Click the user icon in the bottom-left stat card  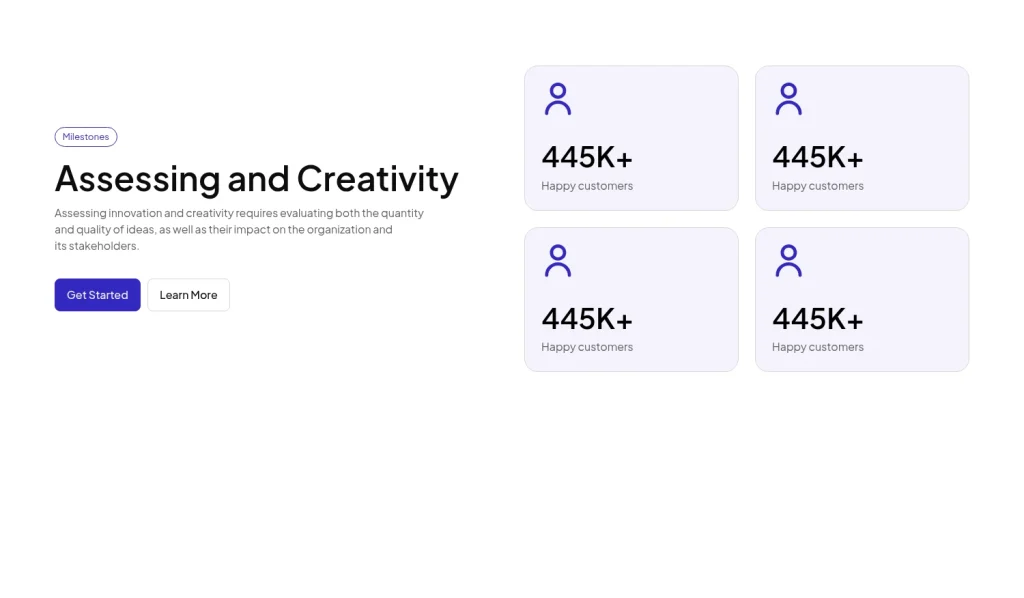tap(557, 260)
